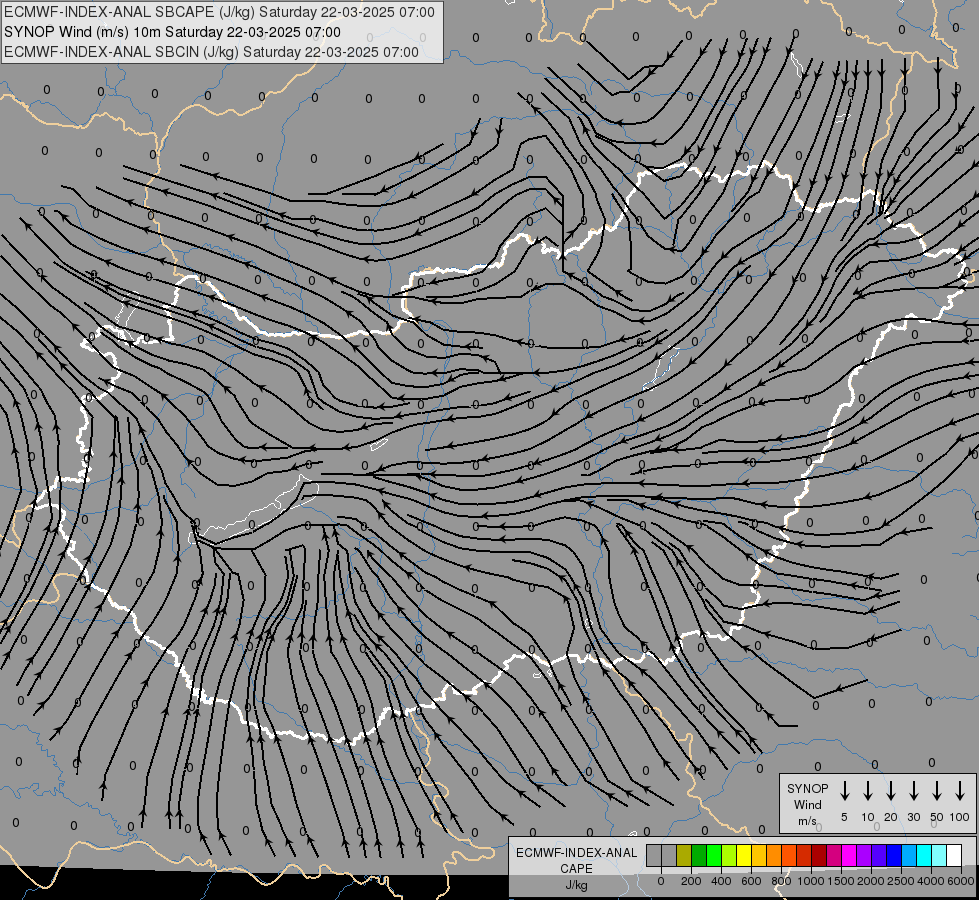The height and width of the screenshot is (900, 979).
Task: Click the 2000 value on the colorbar
Action: tap(871, 881)
